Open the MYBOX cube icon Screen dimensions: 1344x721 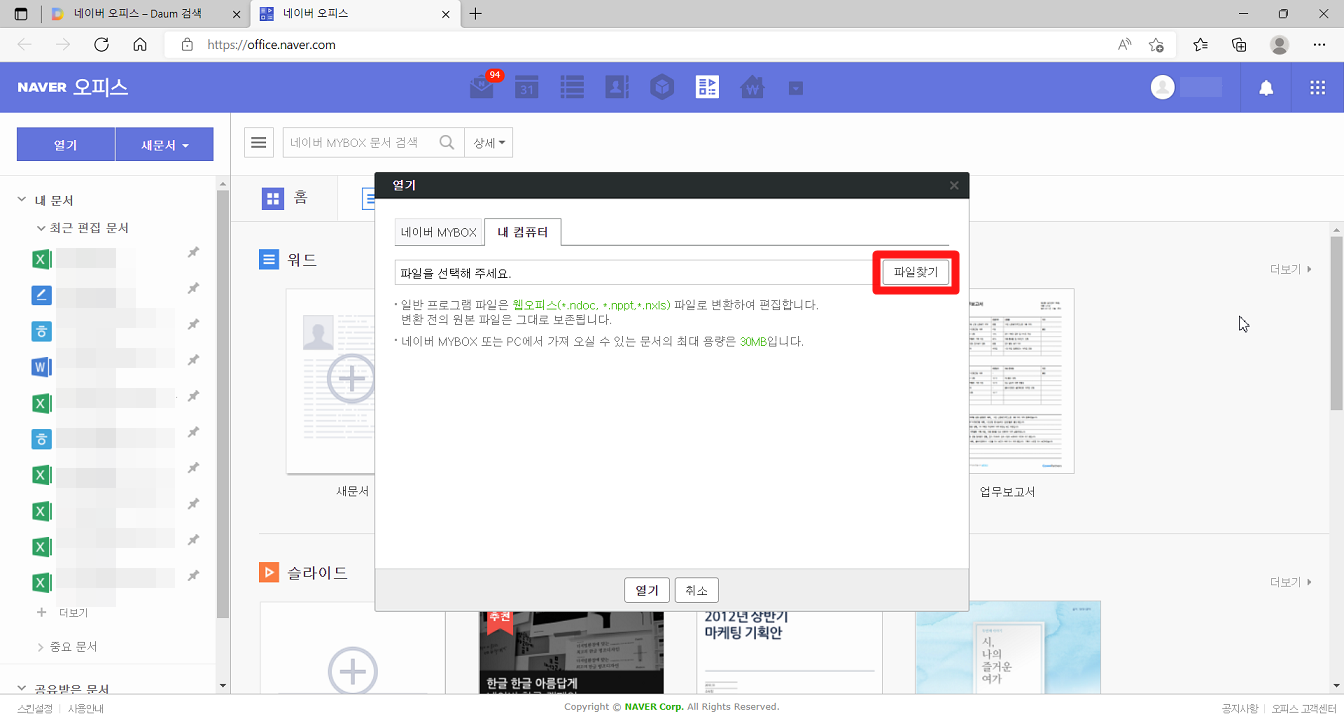click(662, 88)
